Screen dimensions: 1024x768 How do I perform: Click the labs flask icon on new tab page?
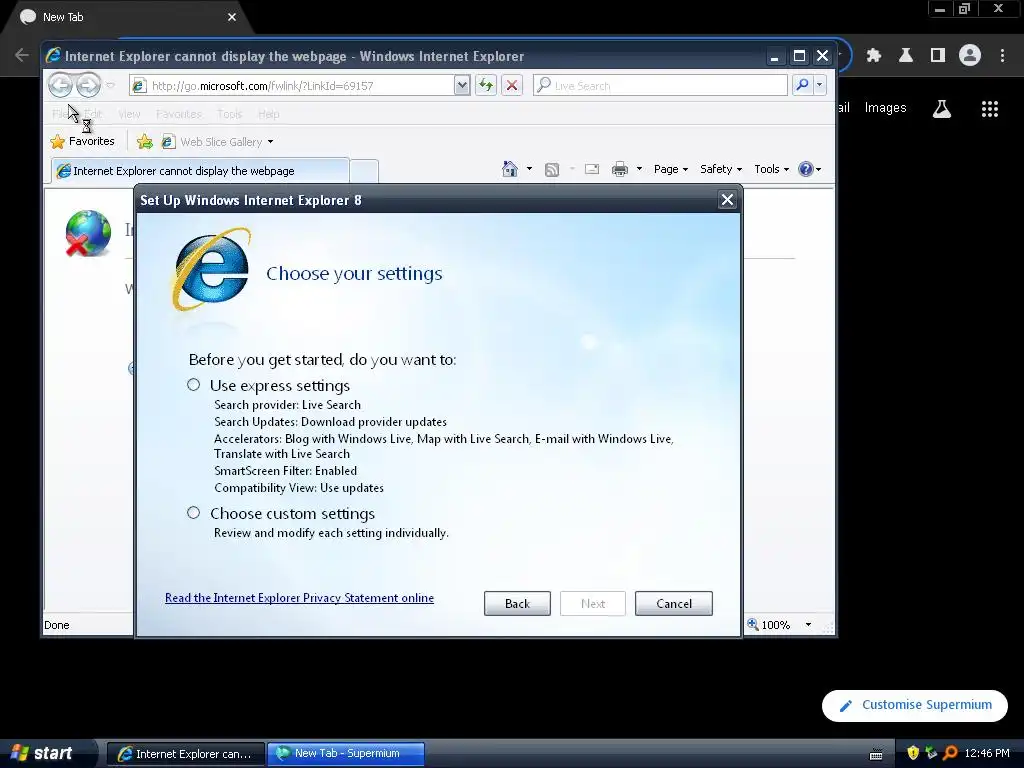(941, 108)
